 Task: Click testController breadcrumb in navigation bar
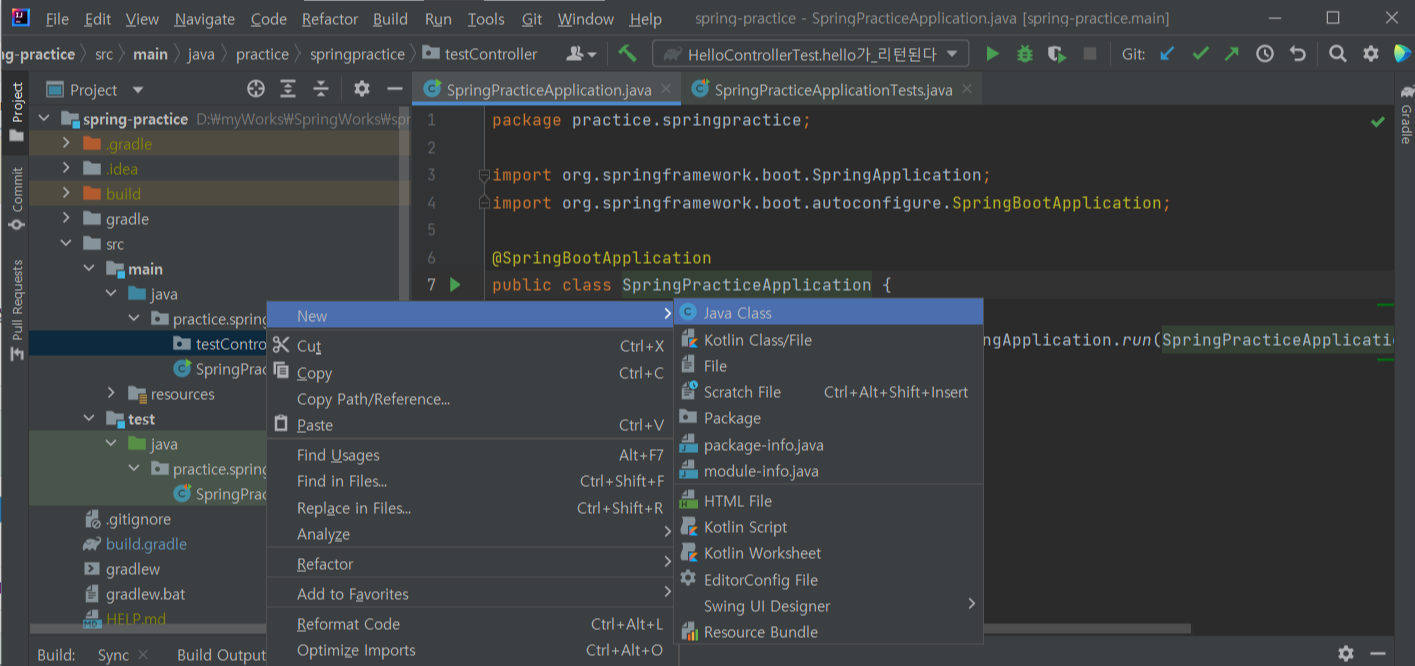(x=480, y=54)
